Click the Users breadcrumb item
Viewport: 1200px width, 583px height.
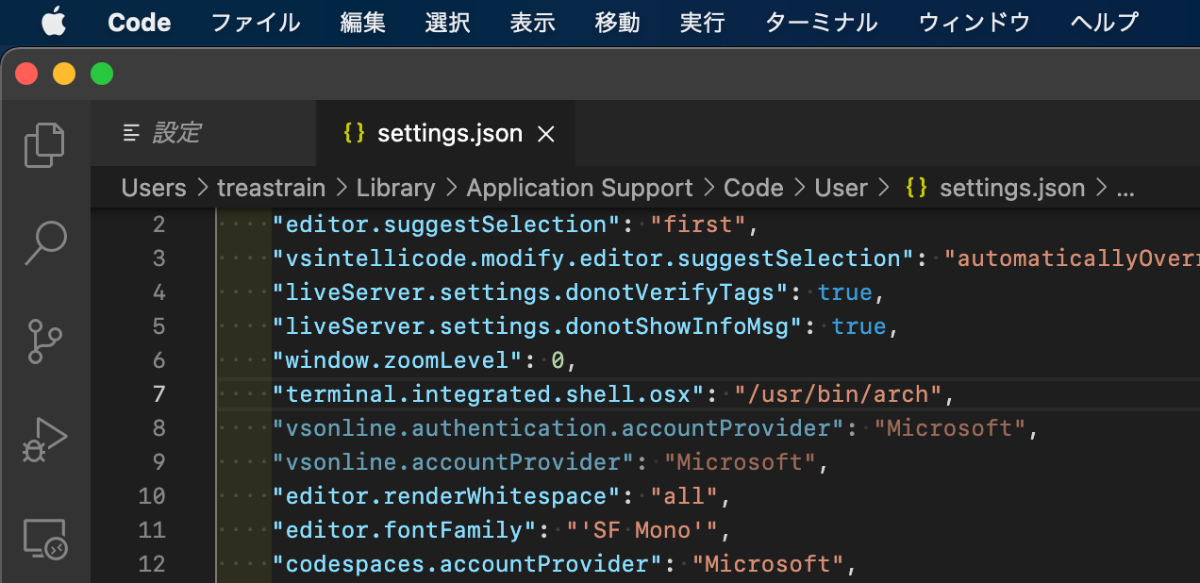point(154,188)
